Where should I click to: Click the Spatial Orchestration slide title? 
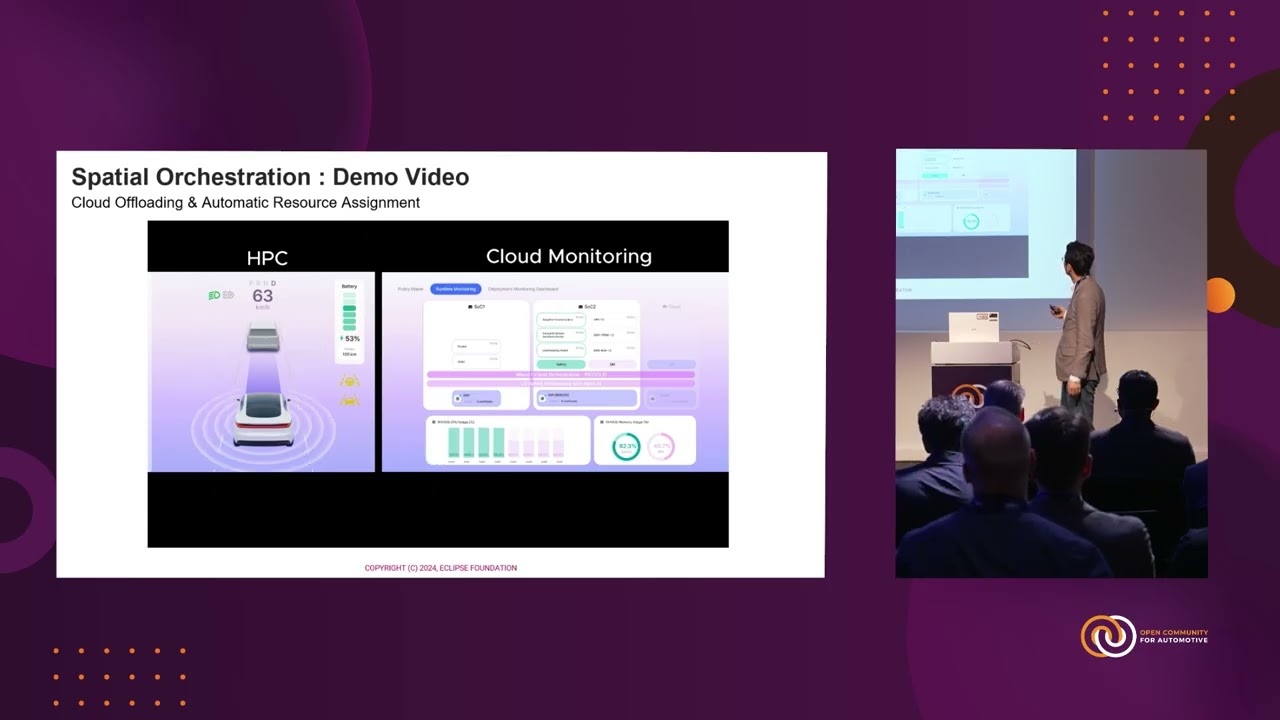tap(270, 177)
